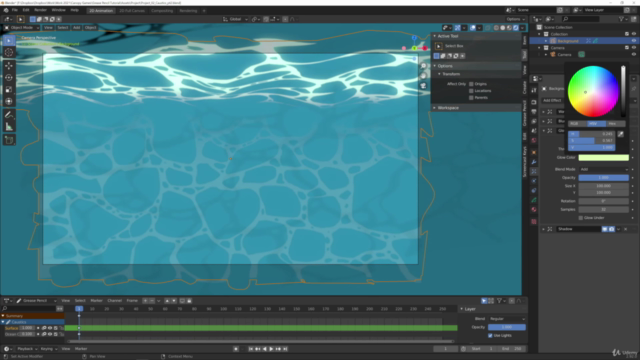Toggle the viewport overlays icon

(x=473, y=28)
